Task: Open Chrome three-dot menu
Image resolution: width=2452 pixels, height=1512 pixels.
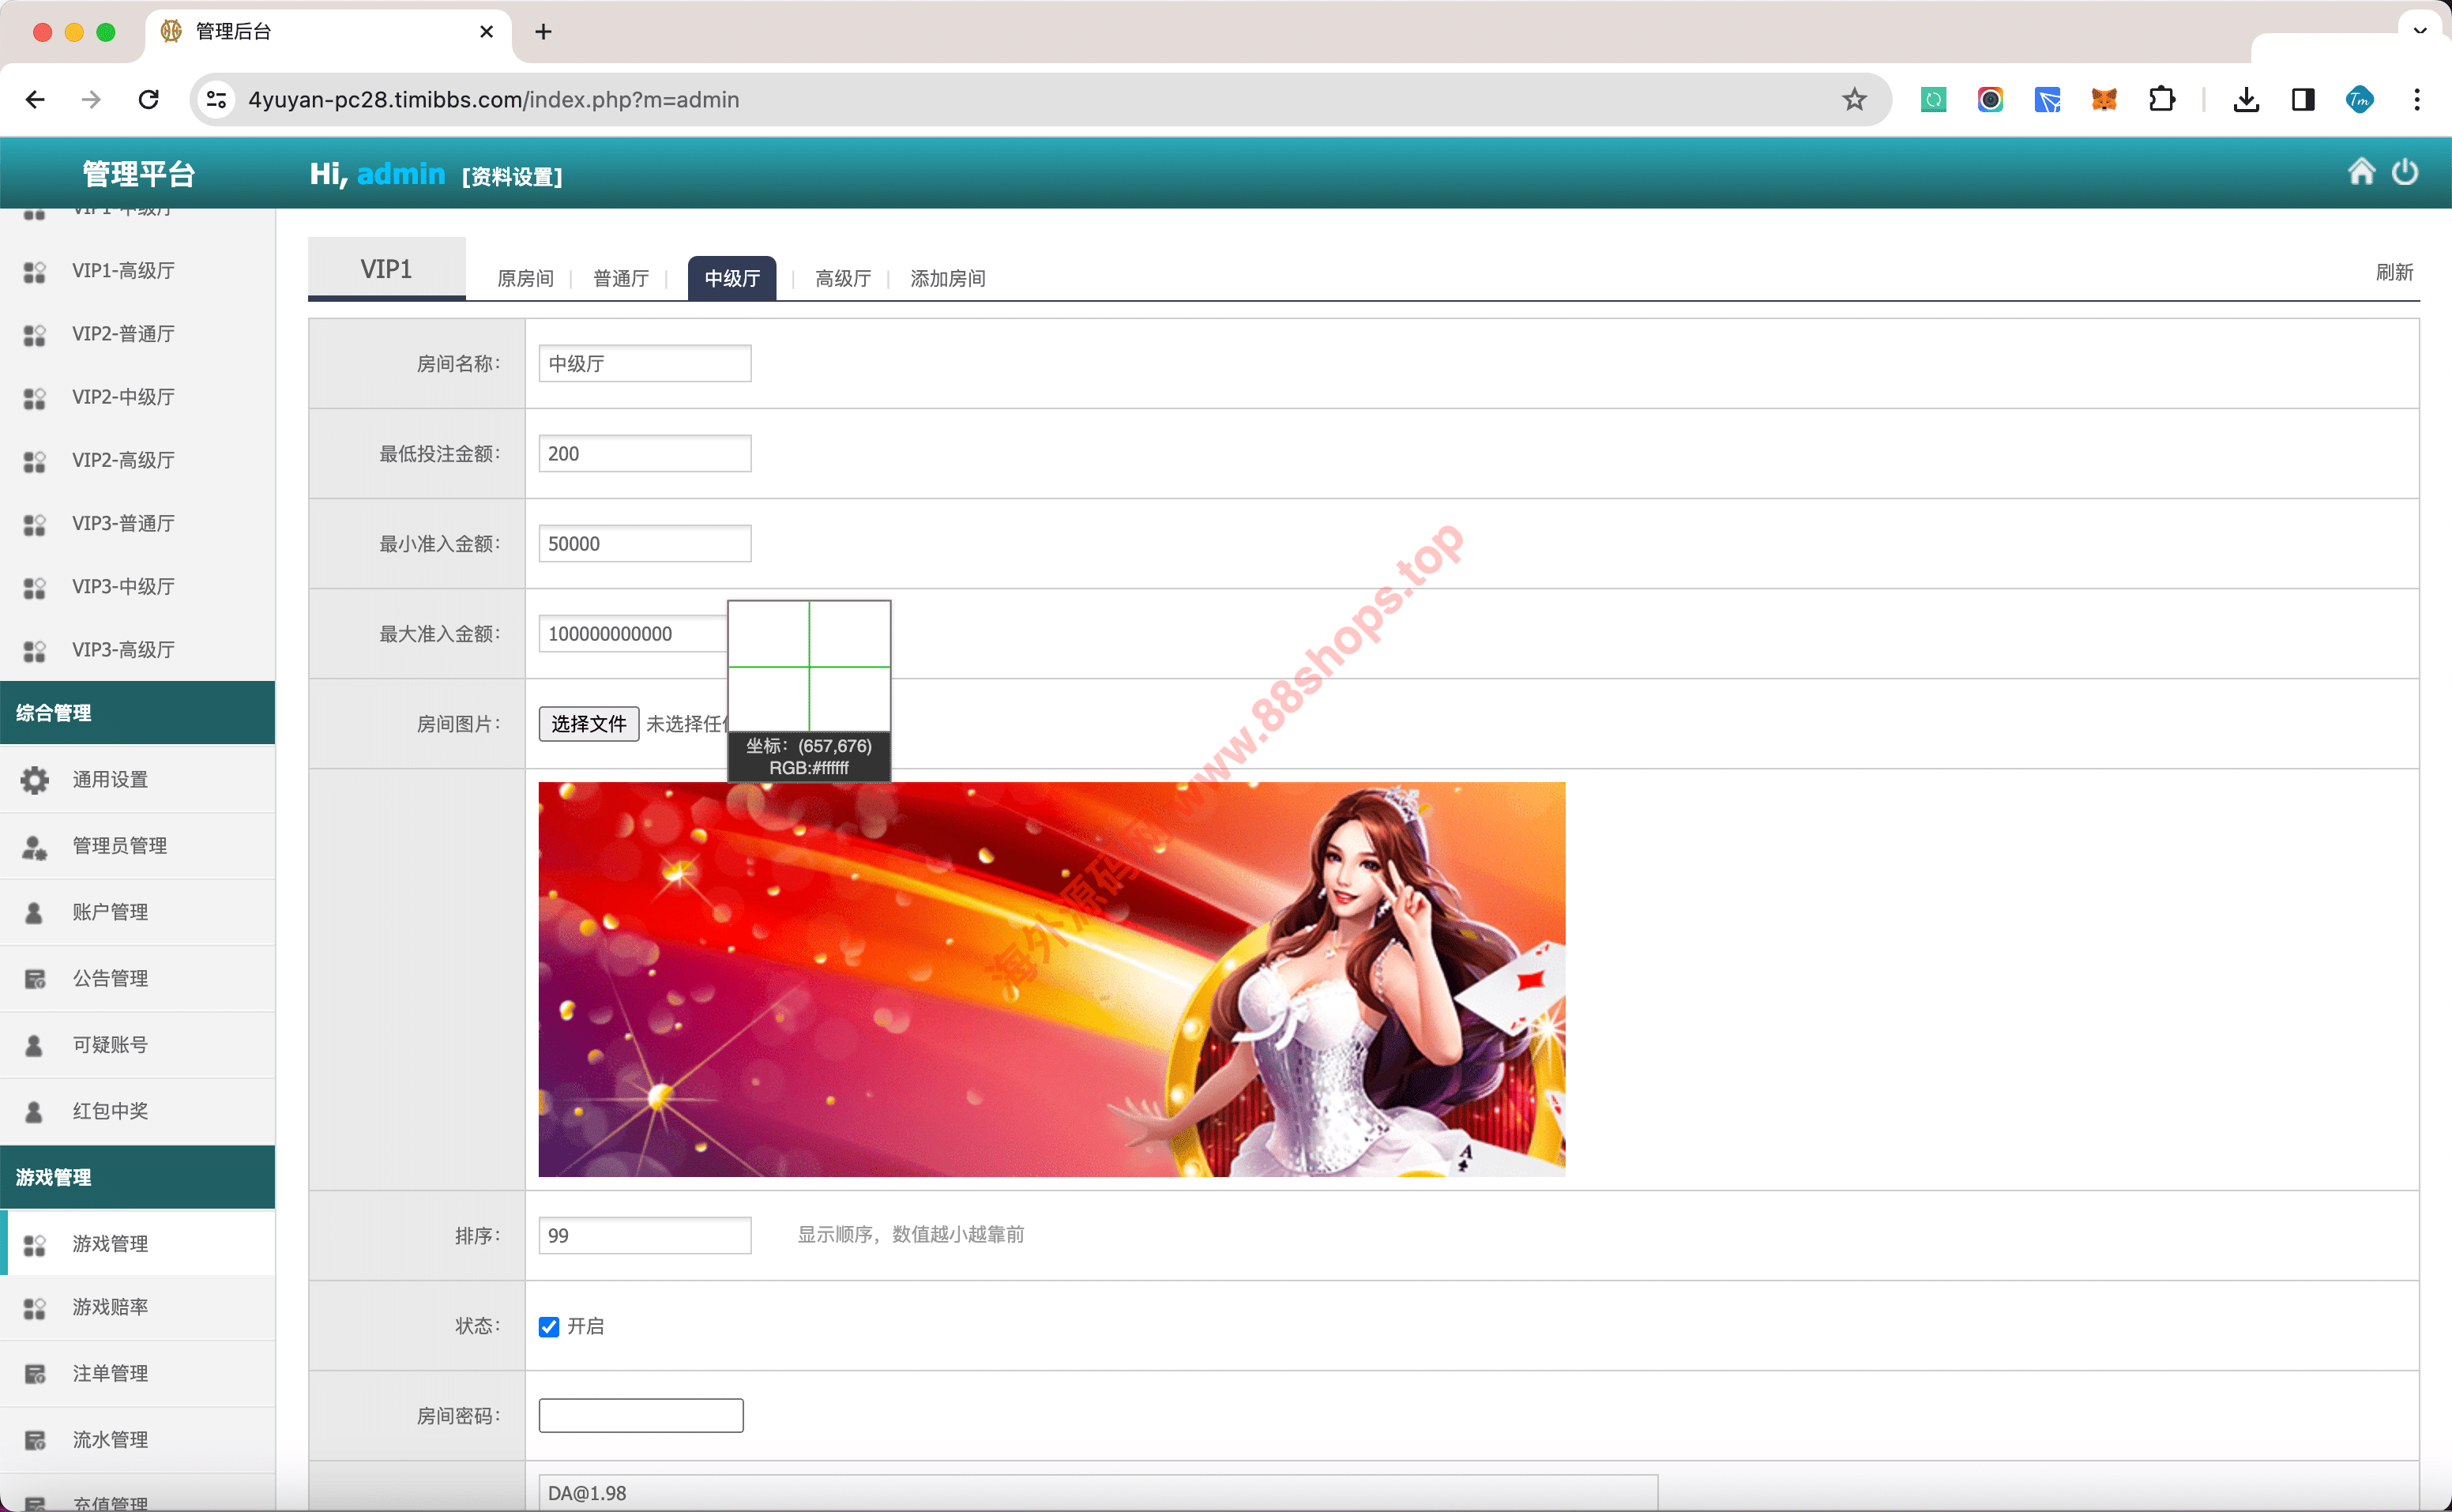Action: coord(2417,100)
